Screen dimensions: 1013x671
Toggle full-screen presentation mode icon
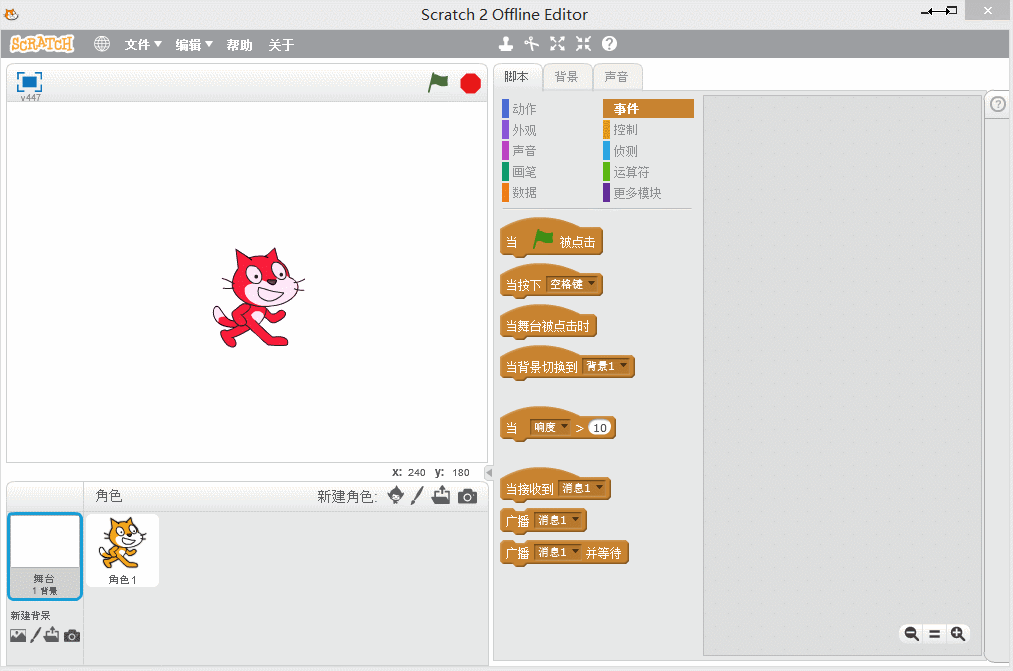point(29,82)
